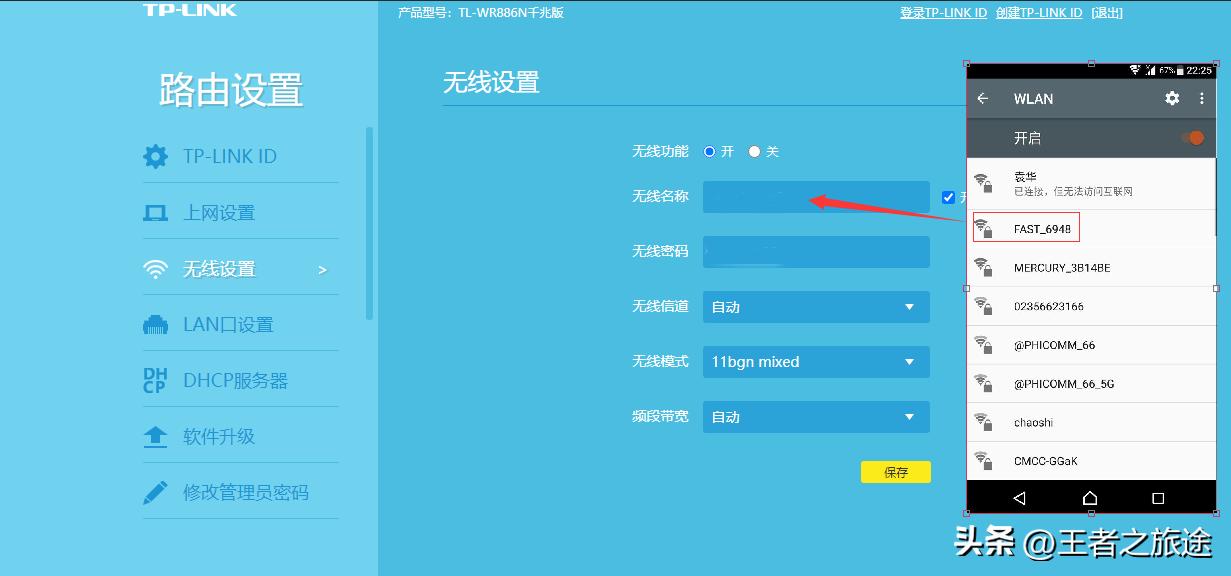The height and width of the screenshot is (576, 1231).
Task: Open DHCP服务器 via the DHCP icon
Action: 156,379
